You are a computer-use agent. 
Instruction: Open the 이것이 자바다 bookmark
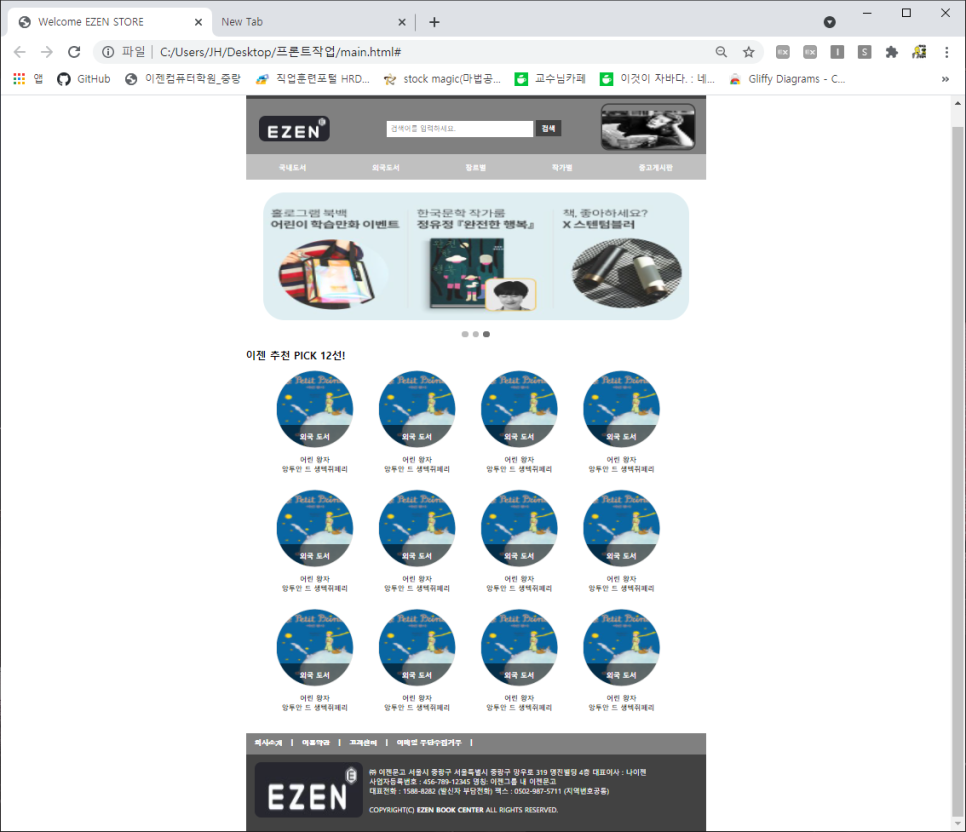tap(657, 79)
